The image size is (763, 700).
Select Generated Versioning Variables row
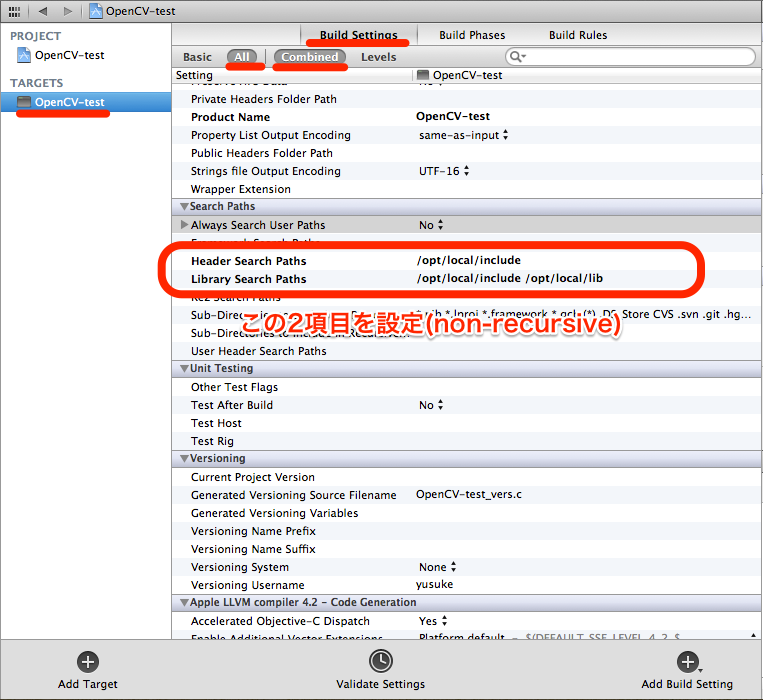(466, 513)
